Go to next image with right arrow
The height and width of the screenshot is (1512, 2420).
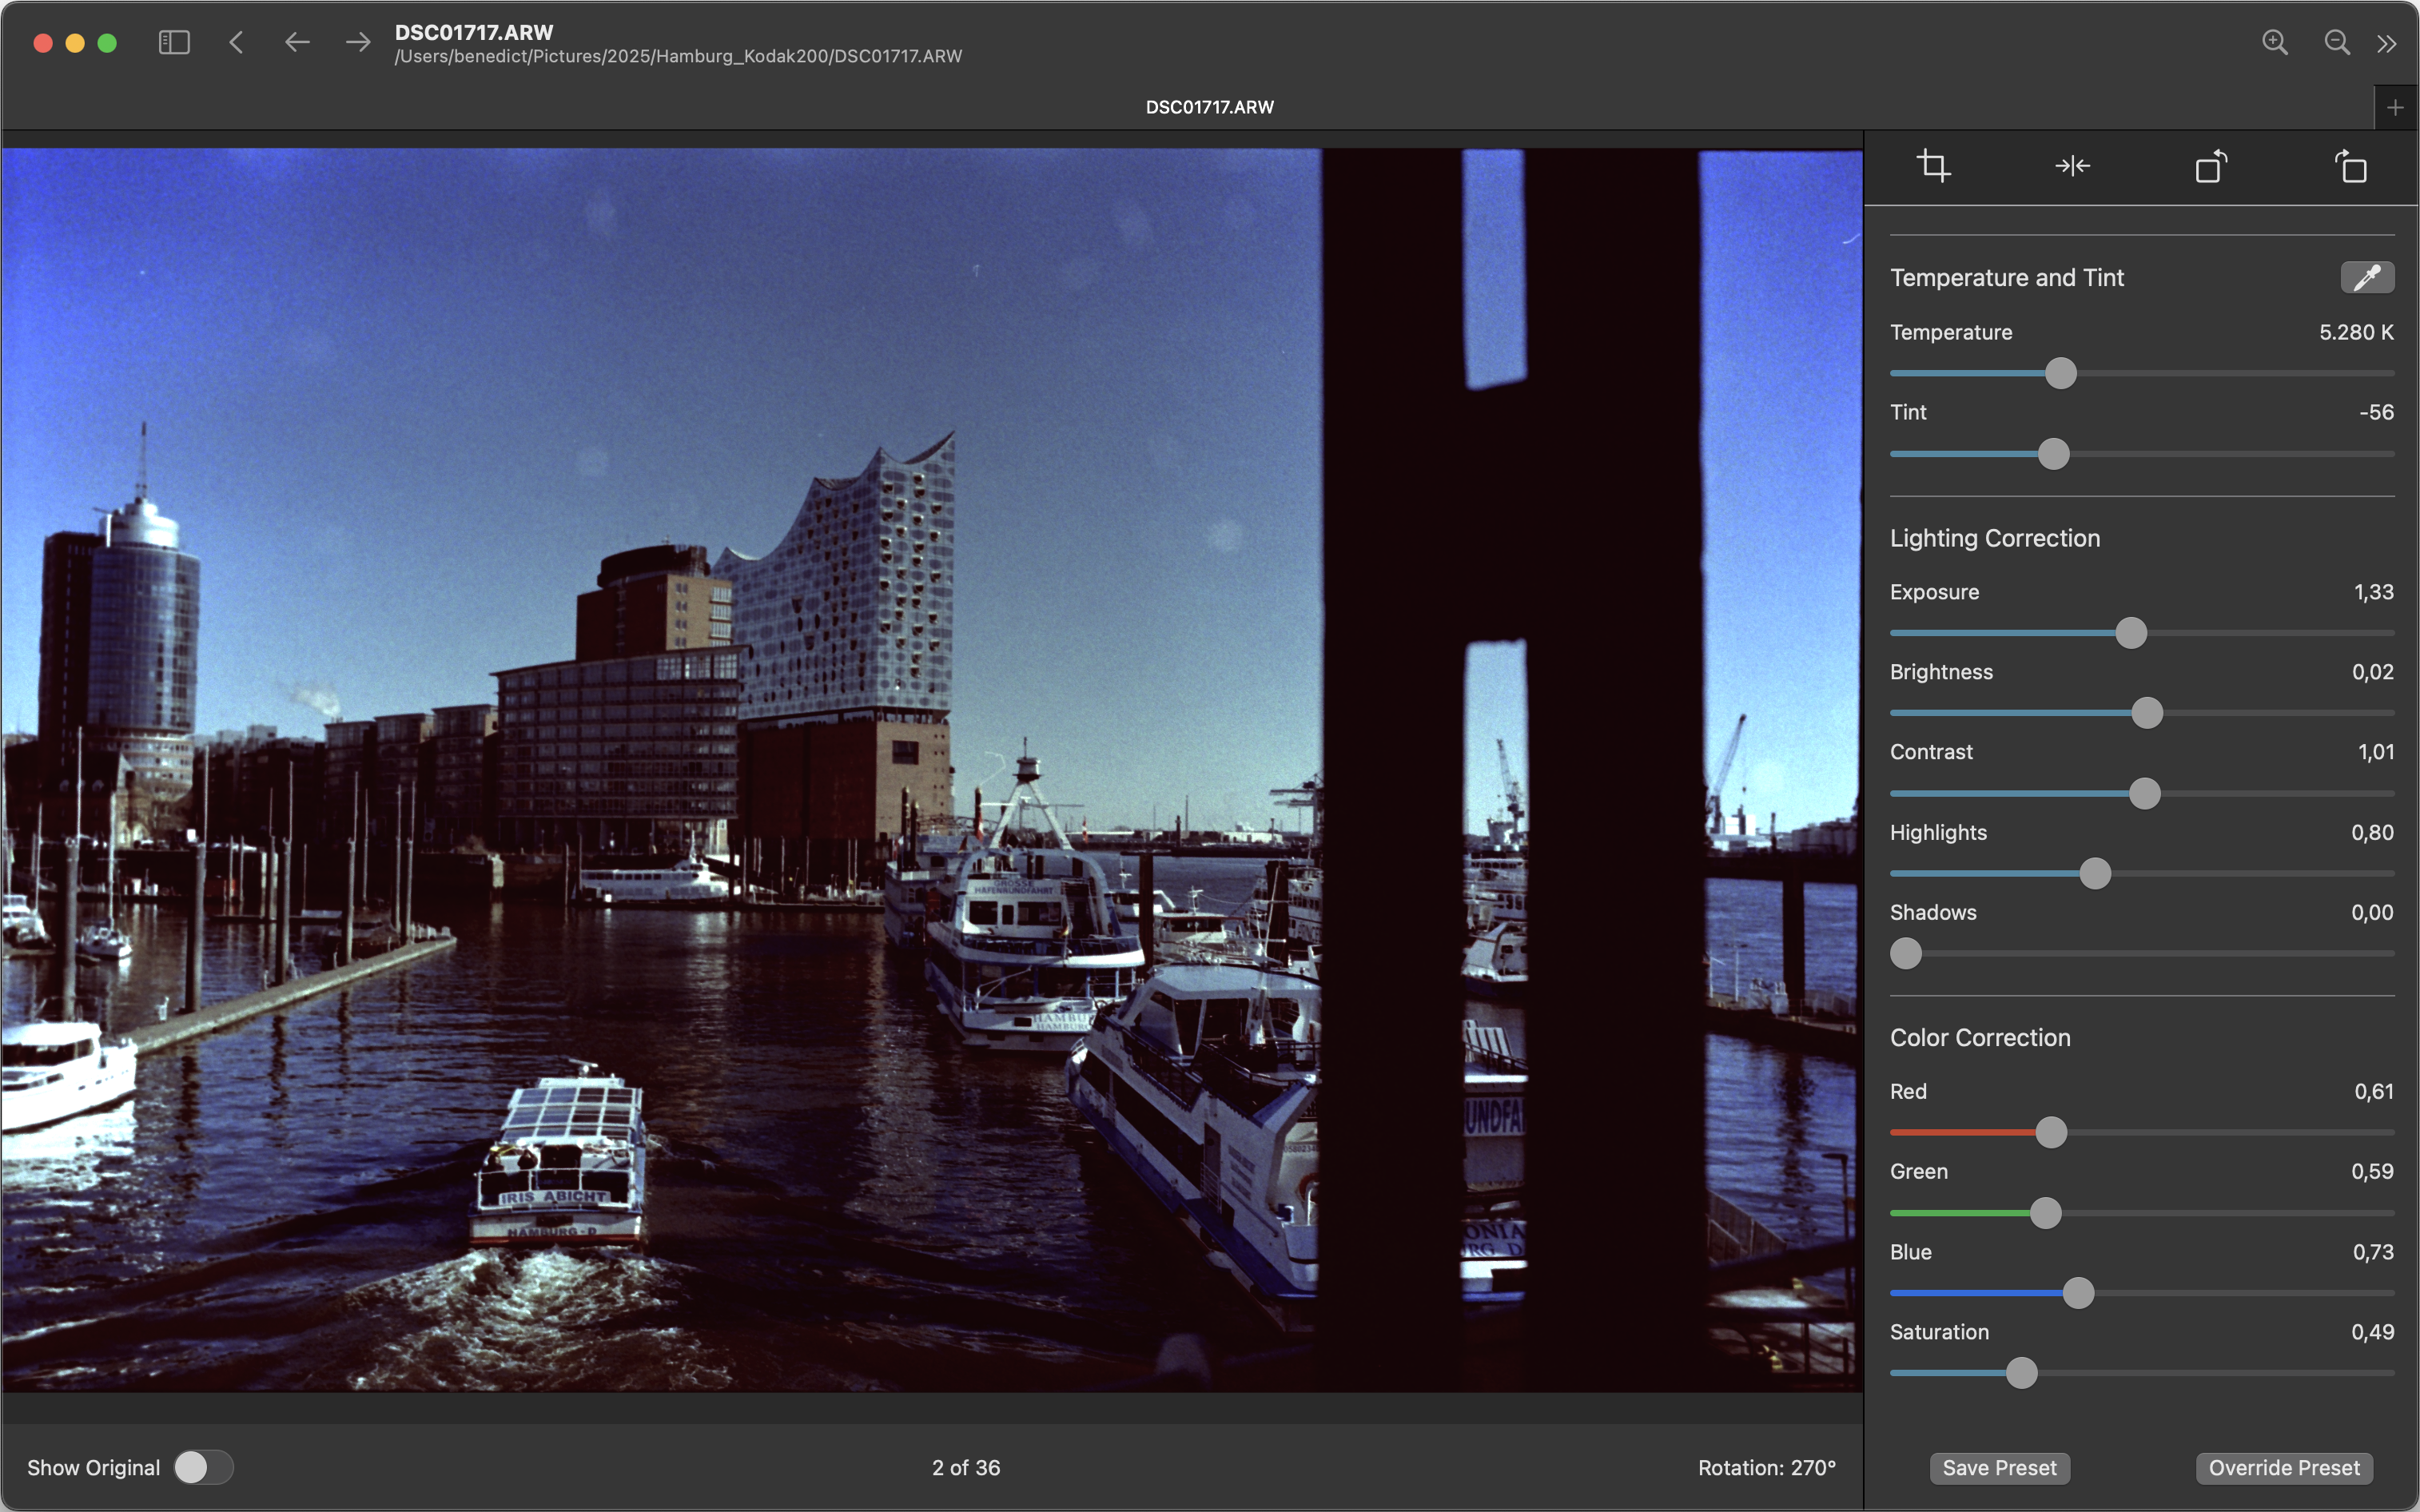coord(358,42)
